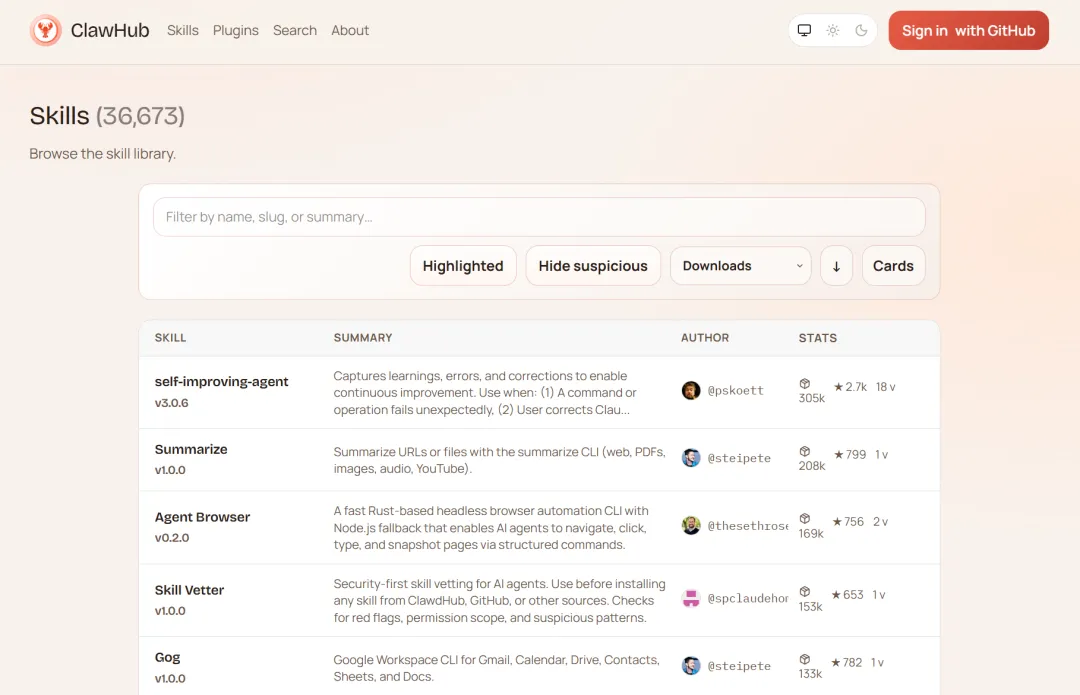The height and width of the screenshot is (695, 1080).
Task: Open the Gog skill
Action: pyautogui.click(x=167, y=657)
